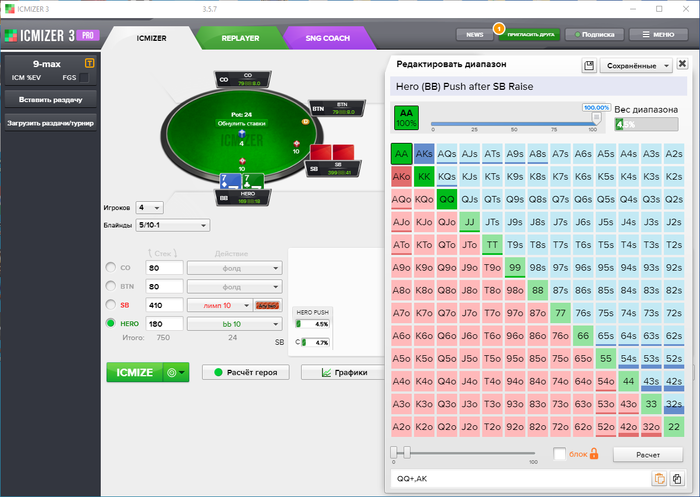This screenshot has height=497, width=700.
Task: Click the HERO PUSH 4.5% value box
Action: [312, 324]
